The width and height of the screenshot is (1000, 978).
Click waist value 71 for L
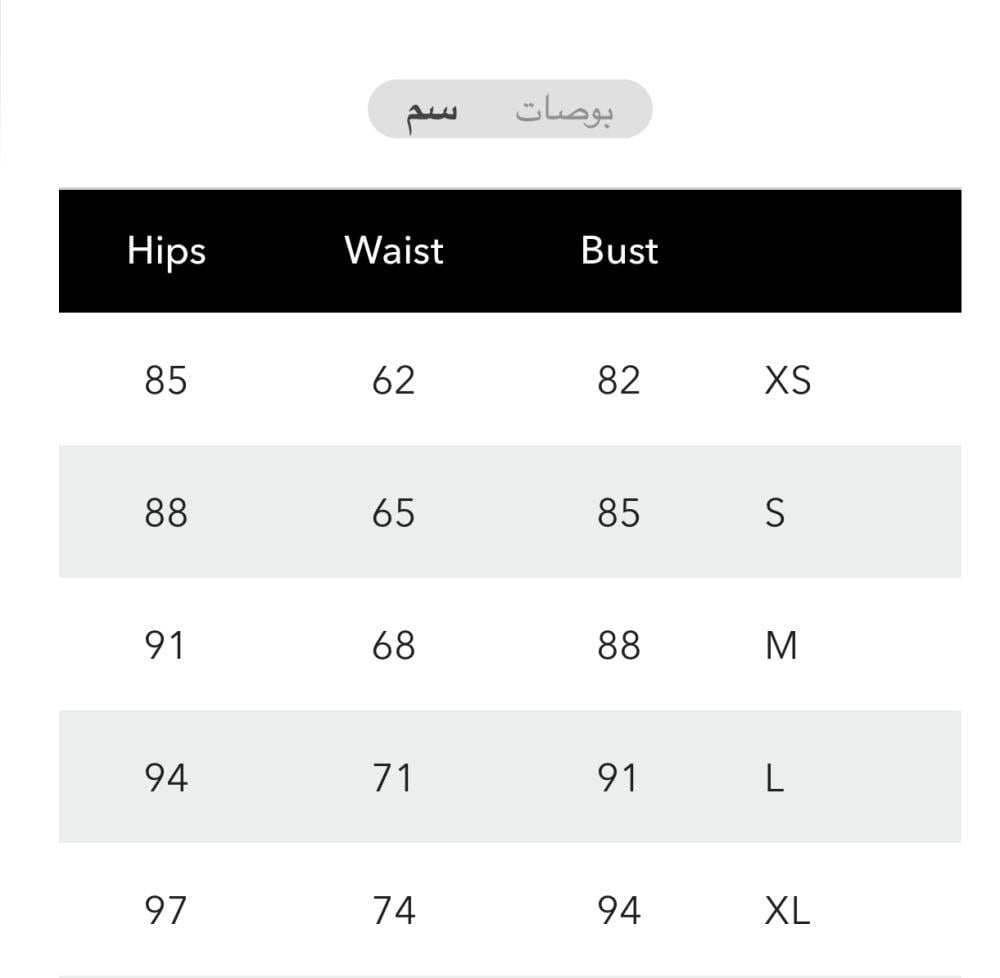[x=392, y=778]
